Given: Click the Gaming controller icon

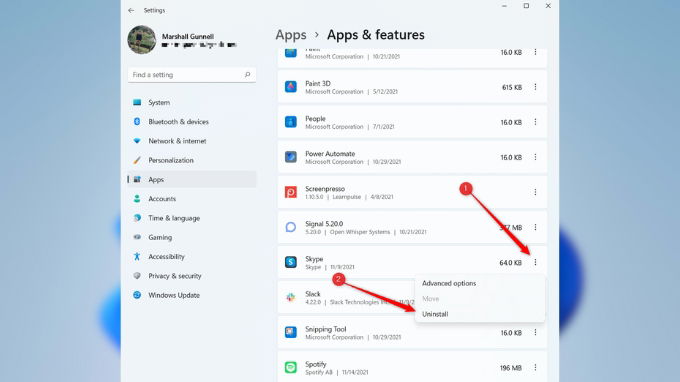Looking at the screenshot, I should pyautogui.click(x=137, y=237).
